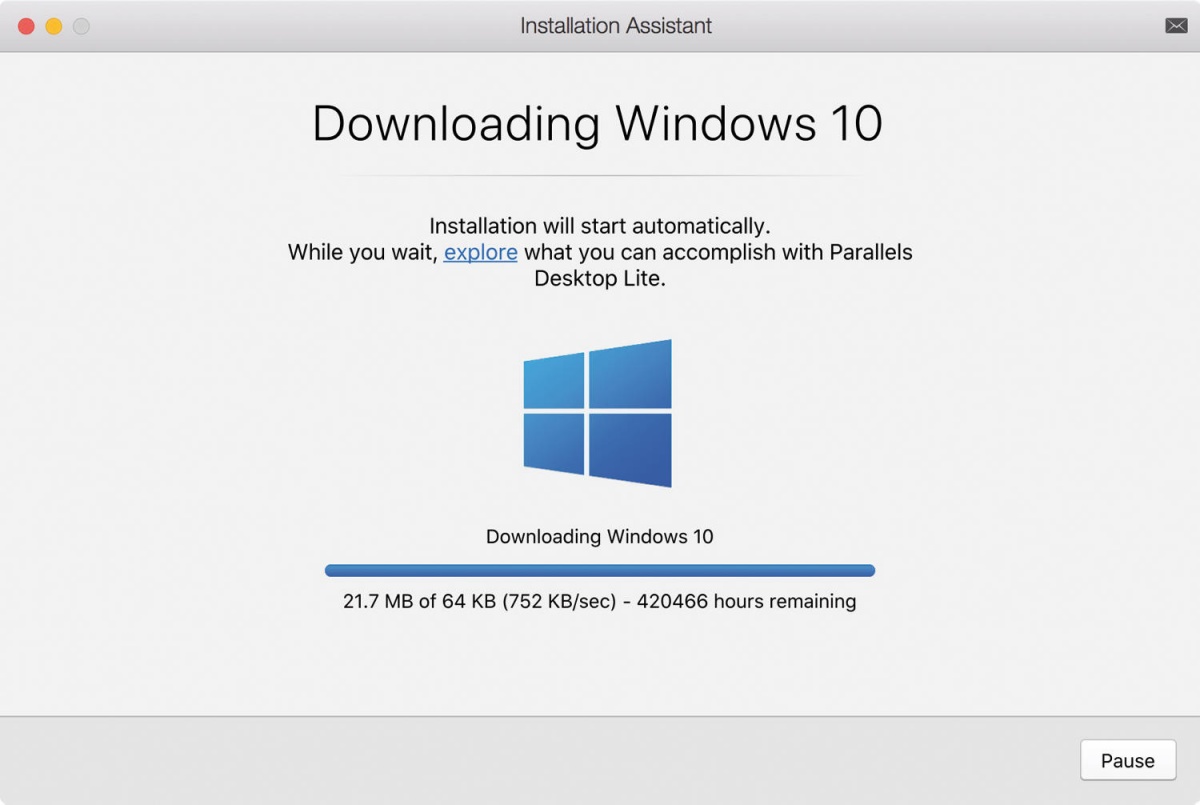Viewport: 1200px width, 805px height.
Task: Click the 'Downloading Windows 10' large heading
Action: pos(598,123)
